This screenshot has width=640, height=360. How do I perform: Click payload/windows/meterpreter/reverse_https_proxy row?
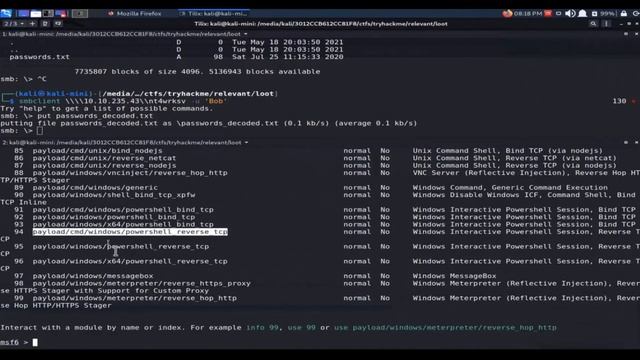pos(142,283)
